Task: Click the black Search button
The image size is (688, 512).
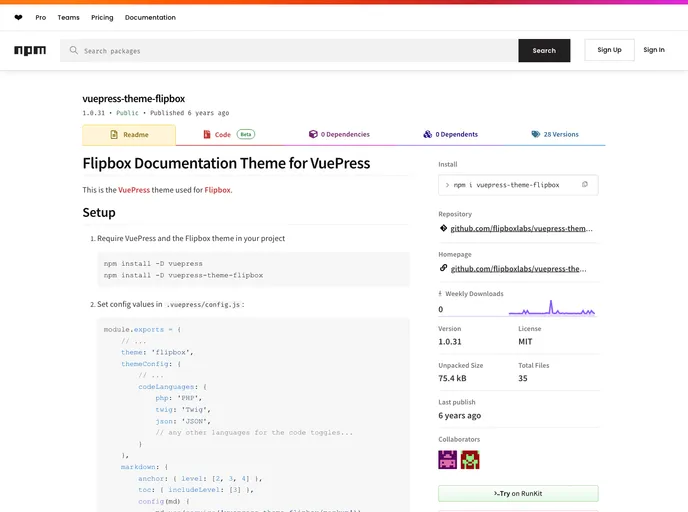Action: (544, 50)
